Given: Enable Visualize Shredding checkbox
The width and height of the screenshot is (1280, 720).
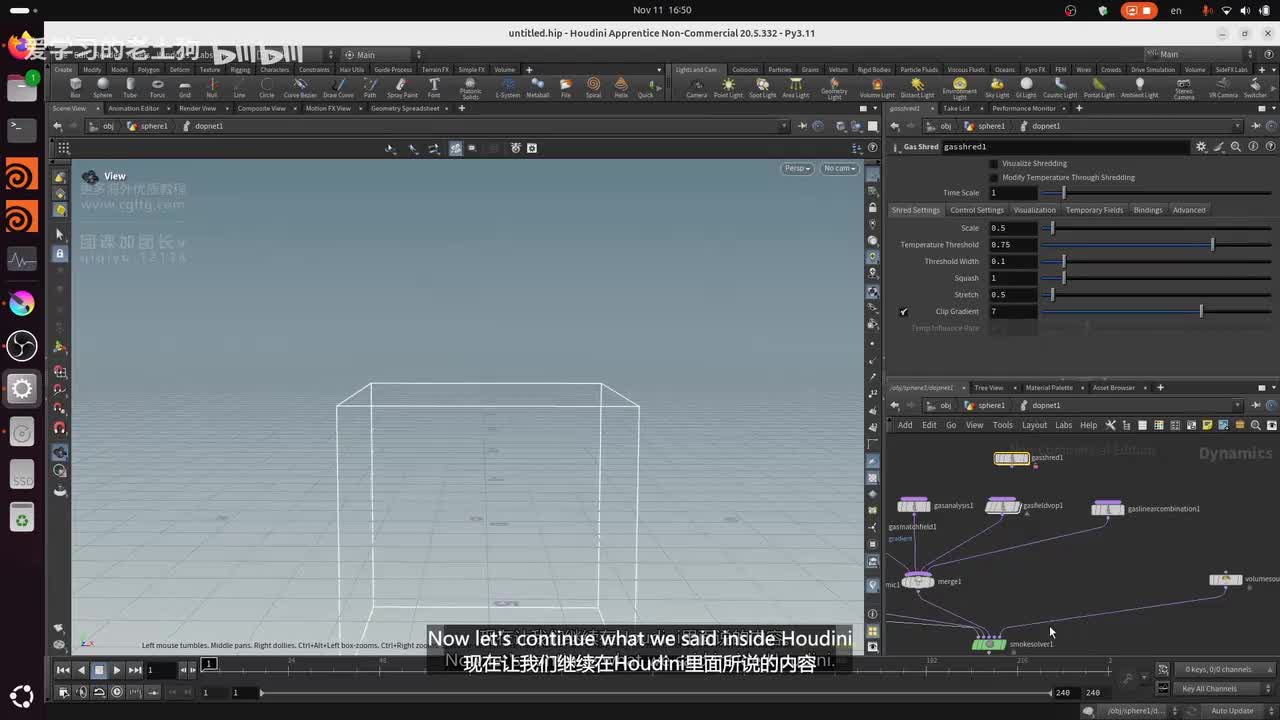Looking at the screenshot, I should [993, 163].
